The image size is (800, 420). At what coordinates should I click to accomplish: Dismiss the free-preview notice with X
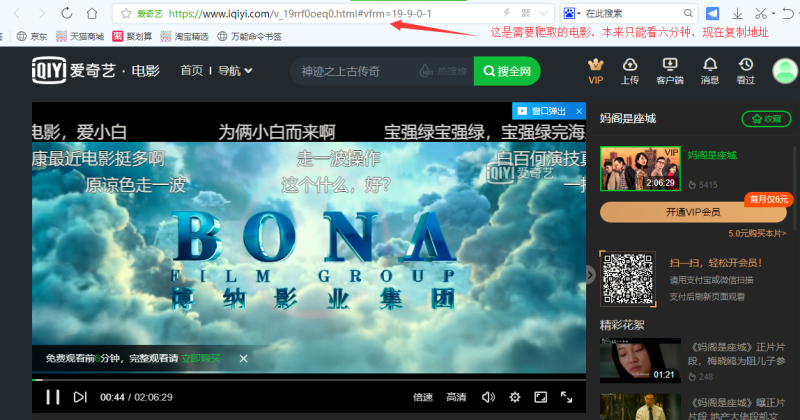pyautogui.click(x=243, y=359)
